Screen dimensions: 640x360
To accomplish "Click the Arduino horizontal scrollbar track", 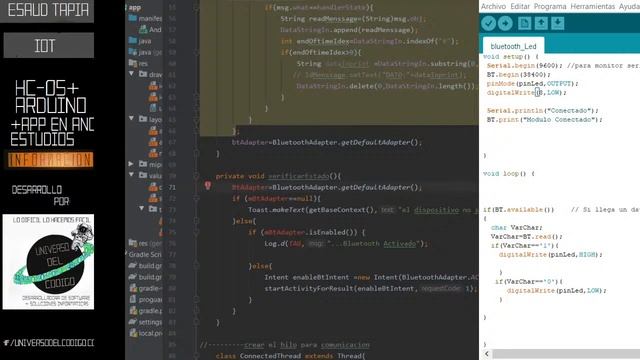I will click(566, 354).
